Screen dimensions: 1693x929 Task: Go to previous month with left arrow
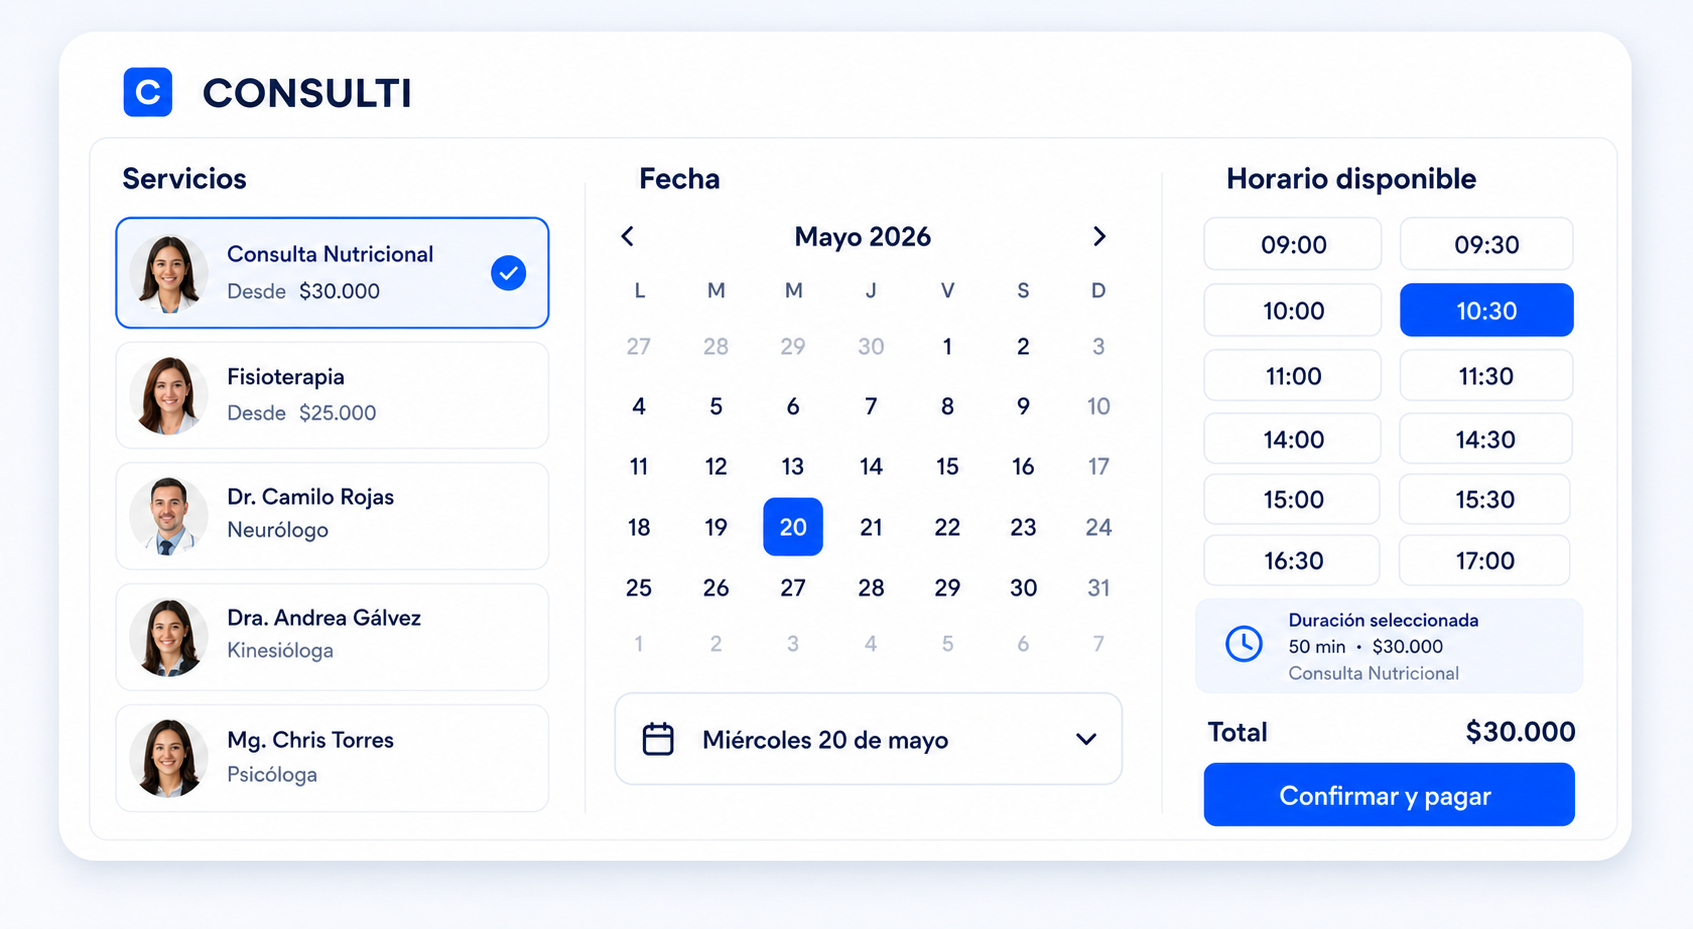(x=628, y=236)
